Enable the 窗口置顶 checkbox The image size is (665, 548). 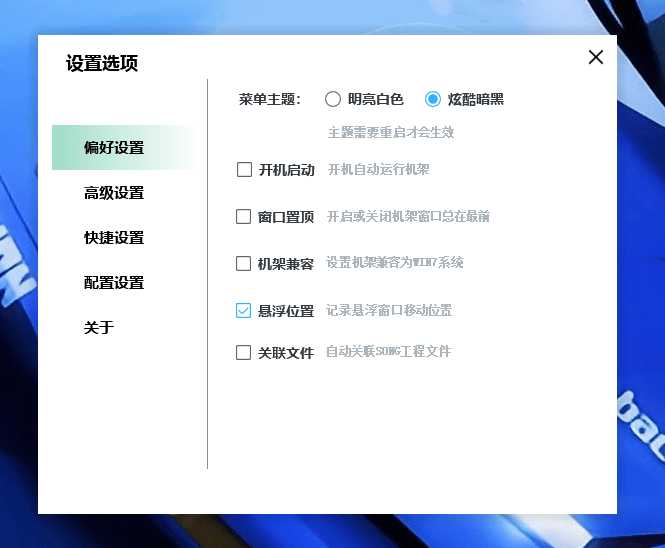click(243, 216)
